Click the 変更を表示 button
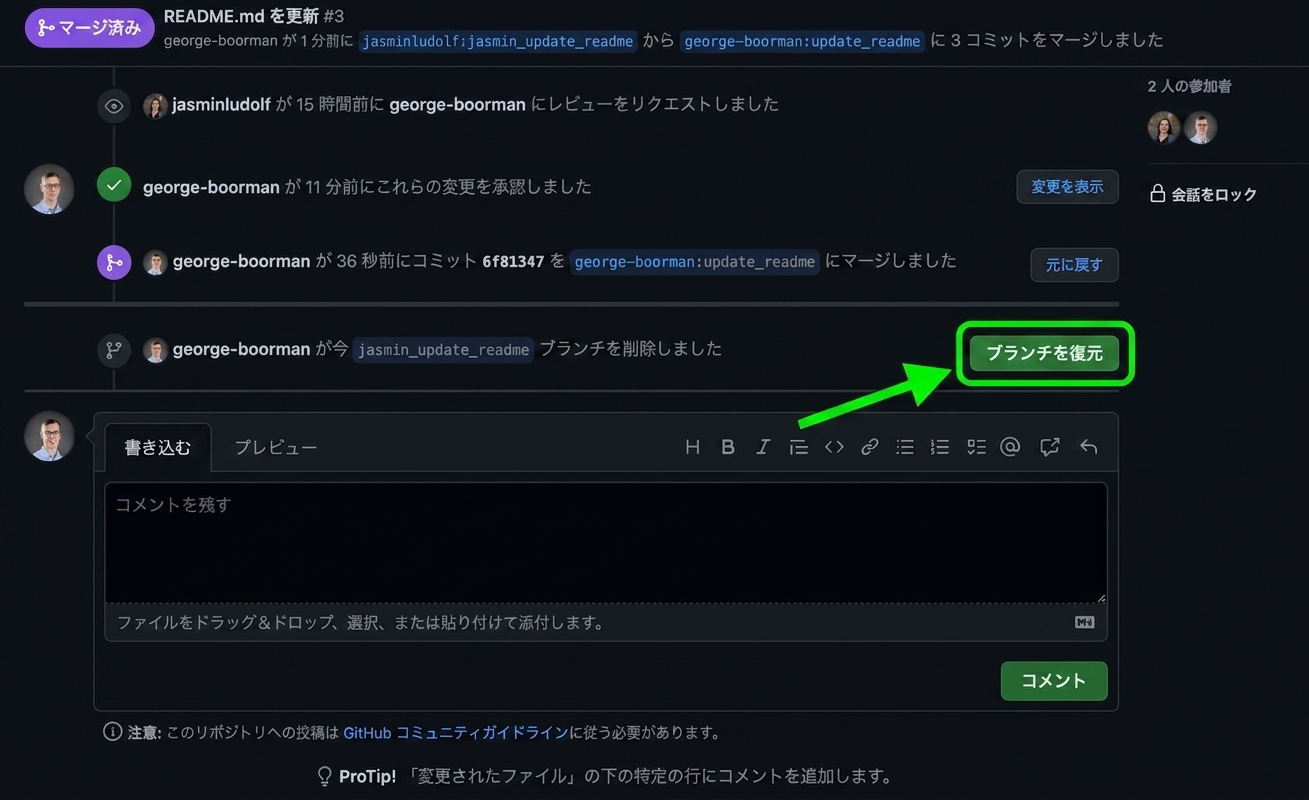Viewport: 1309px width, 800px height. point(1067,187)
